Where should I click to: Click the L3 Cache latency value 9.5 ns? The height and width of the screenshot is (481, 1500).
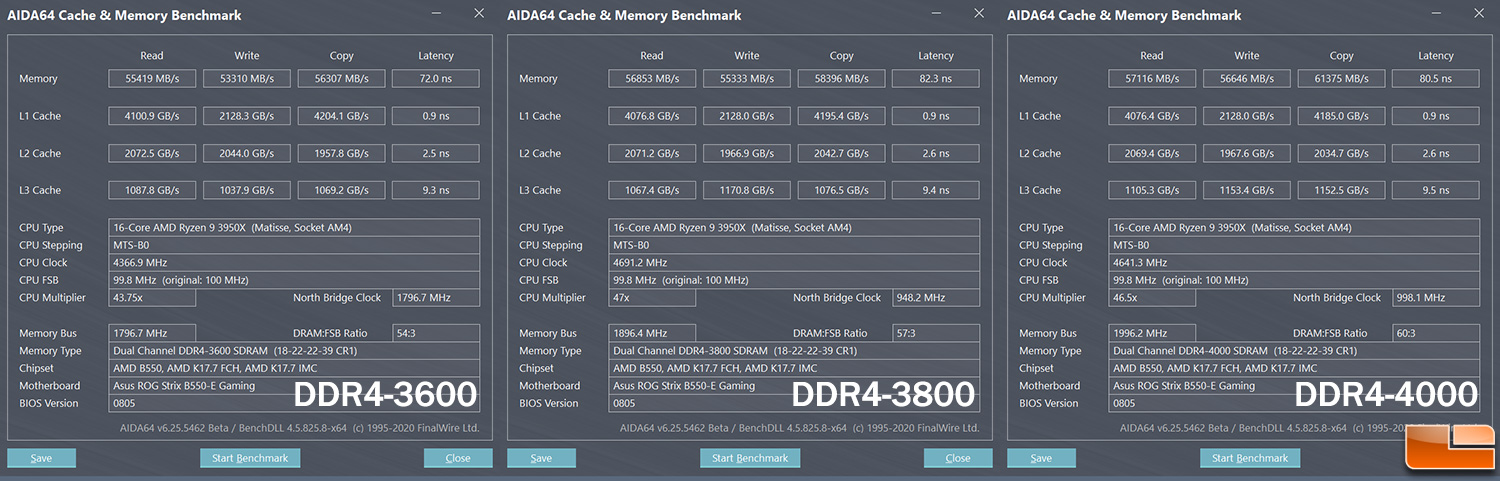click(x=1435, y=190)
